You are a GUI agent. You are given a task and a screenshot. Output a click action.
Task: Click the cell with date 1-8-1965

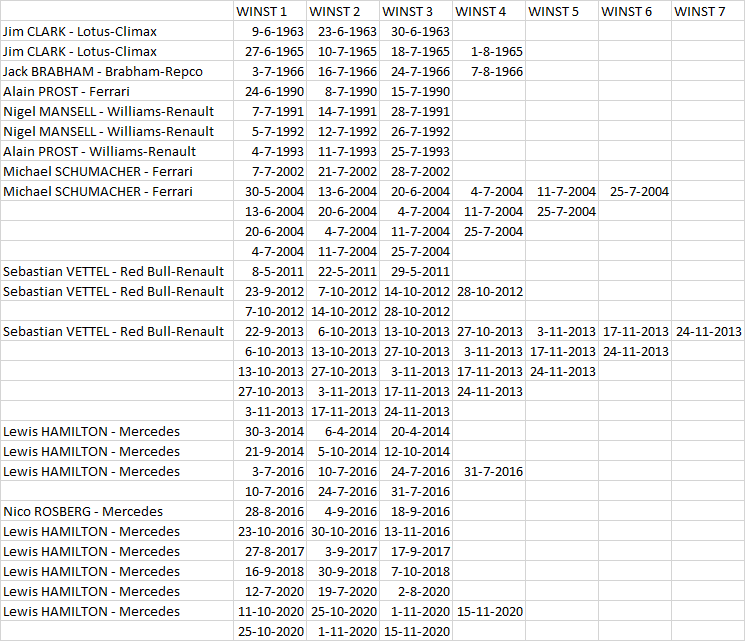[x=489, y=51]
